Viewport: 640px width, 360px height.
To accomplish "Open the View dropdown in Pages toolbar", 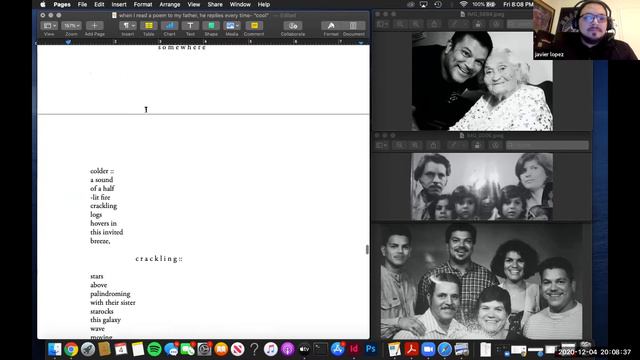I will click(x=49, y=26).
